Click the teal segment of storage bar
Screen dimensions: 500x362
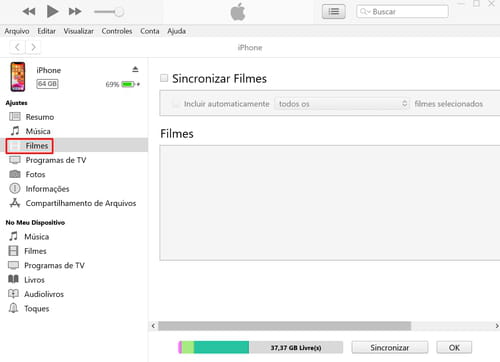click(x=221, y=347)
